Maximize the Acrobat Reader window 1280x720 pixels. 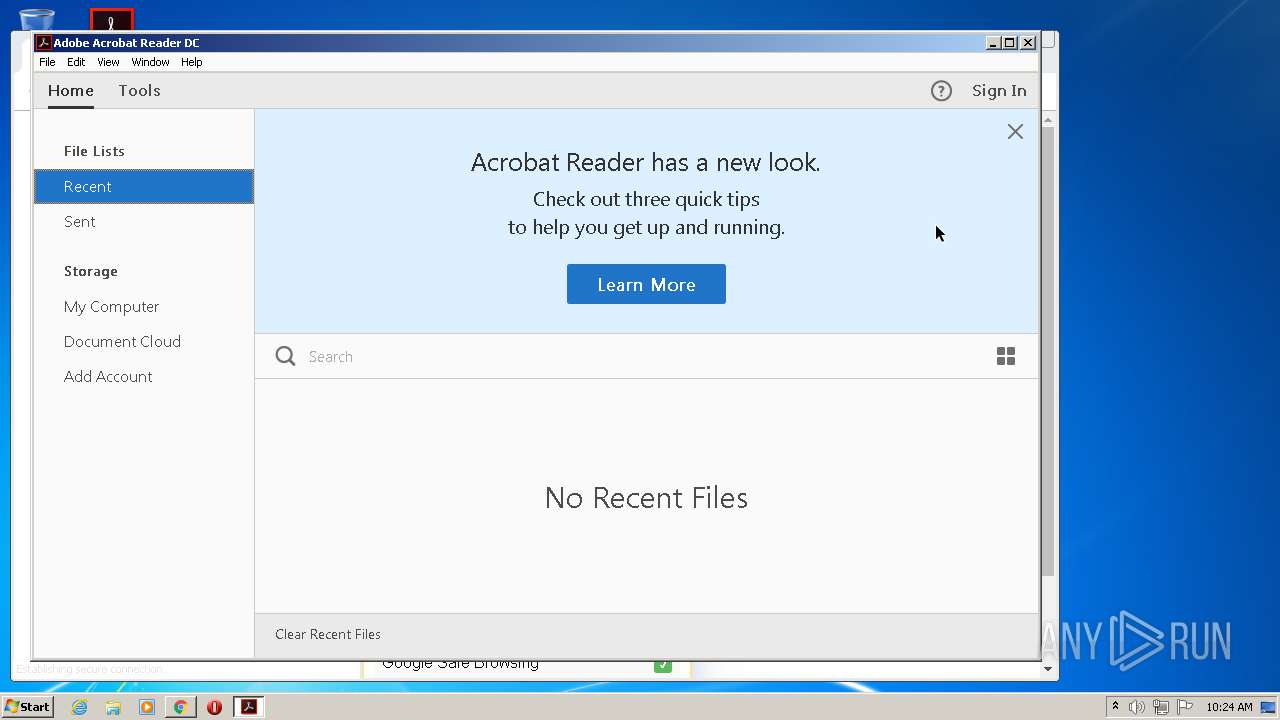point(1010,43)
